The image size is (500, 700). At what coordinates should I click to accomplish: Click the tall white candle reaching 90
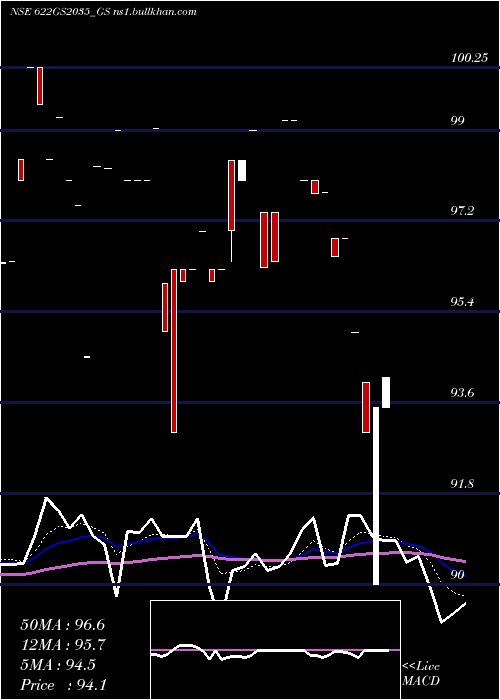(x=376, y=496)
